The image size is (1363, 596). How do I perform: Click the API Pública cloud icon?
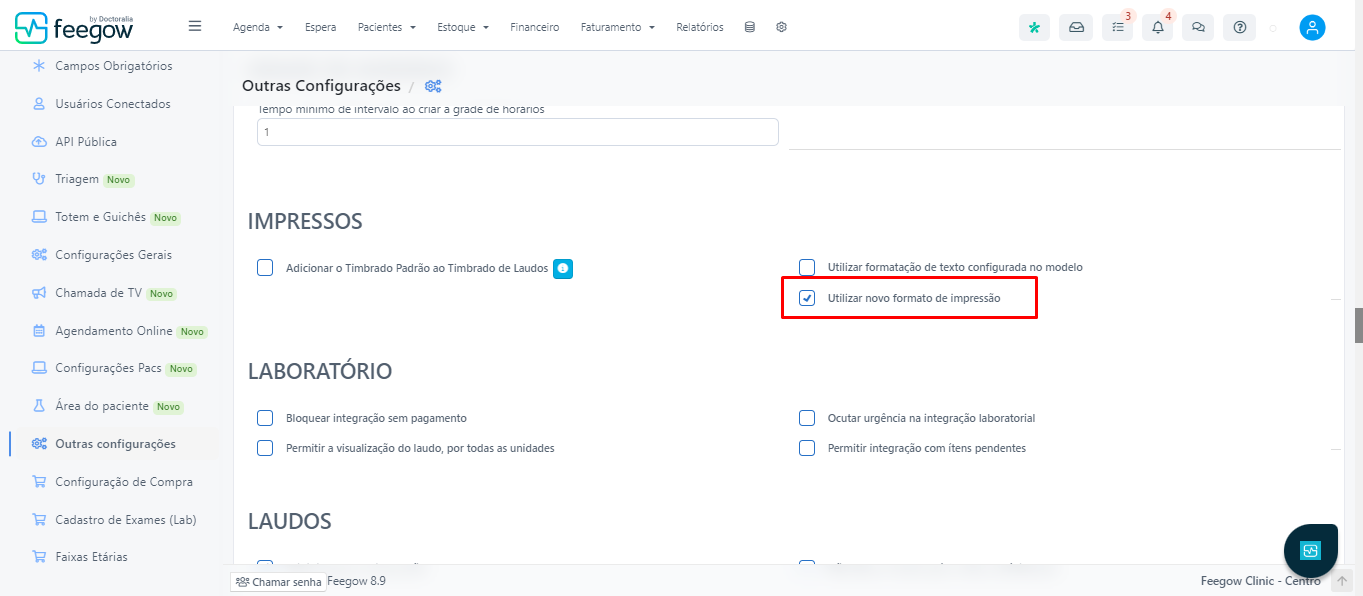tap(39, 142)
